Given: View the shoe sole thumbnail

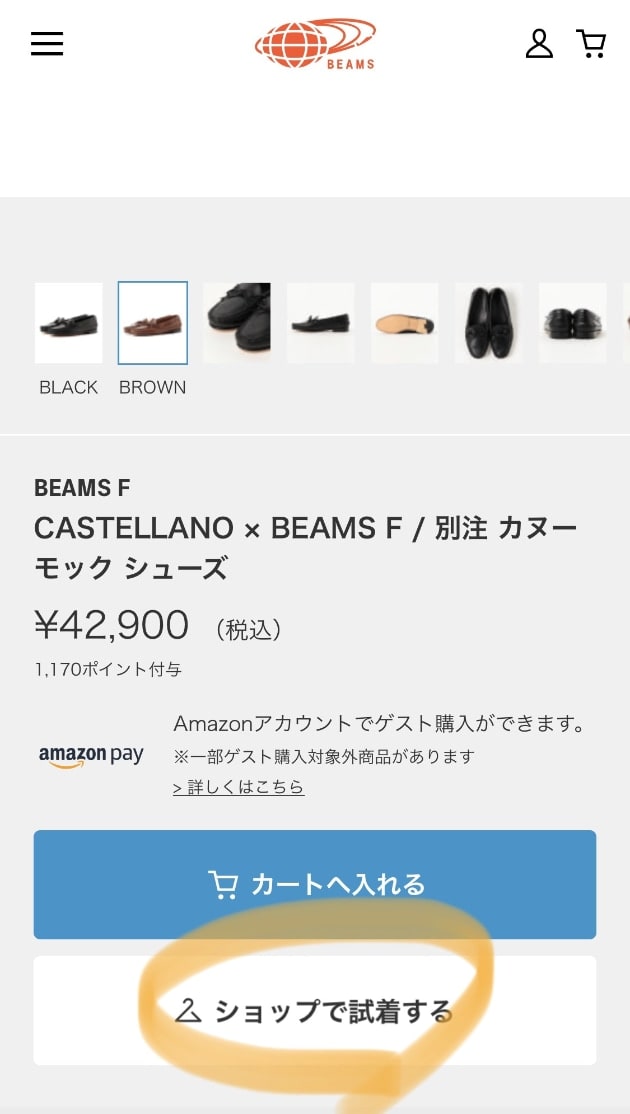Looking at the screenshot, I should [x=404, y=323].
